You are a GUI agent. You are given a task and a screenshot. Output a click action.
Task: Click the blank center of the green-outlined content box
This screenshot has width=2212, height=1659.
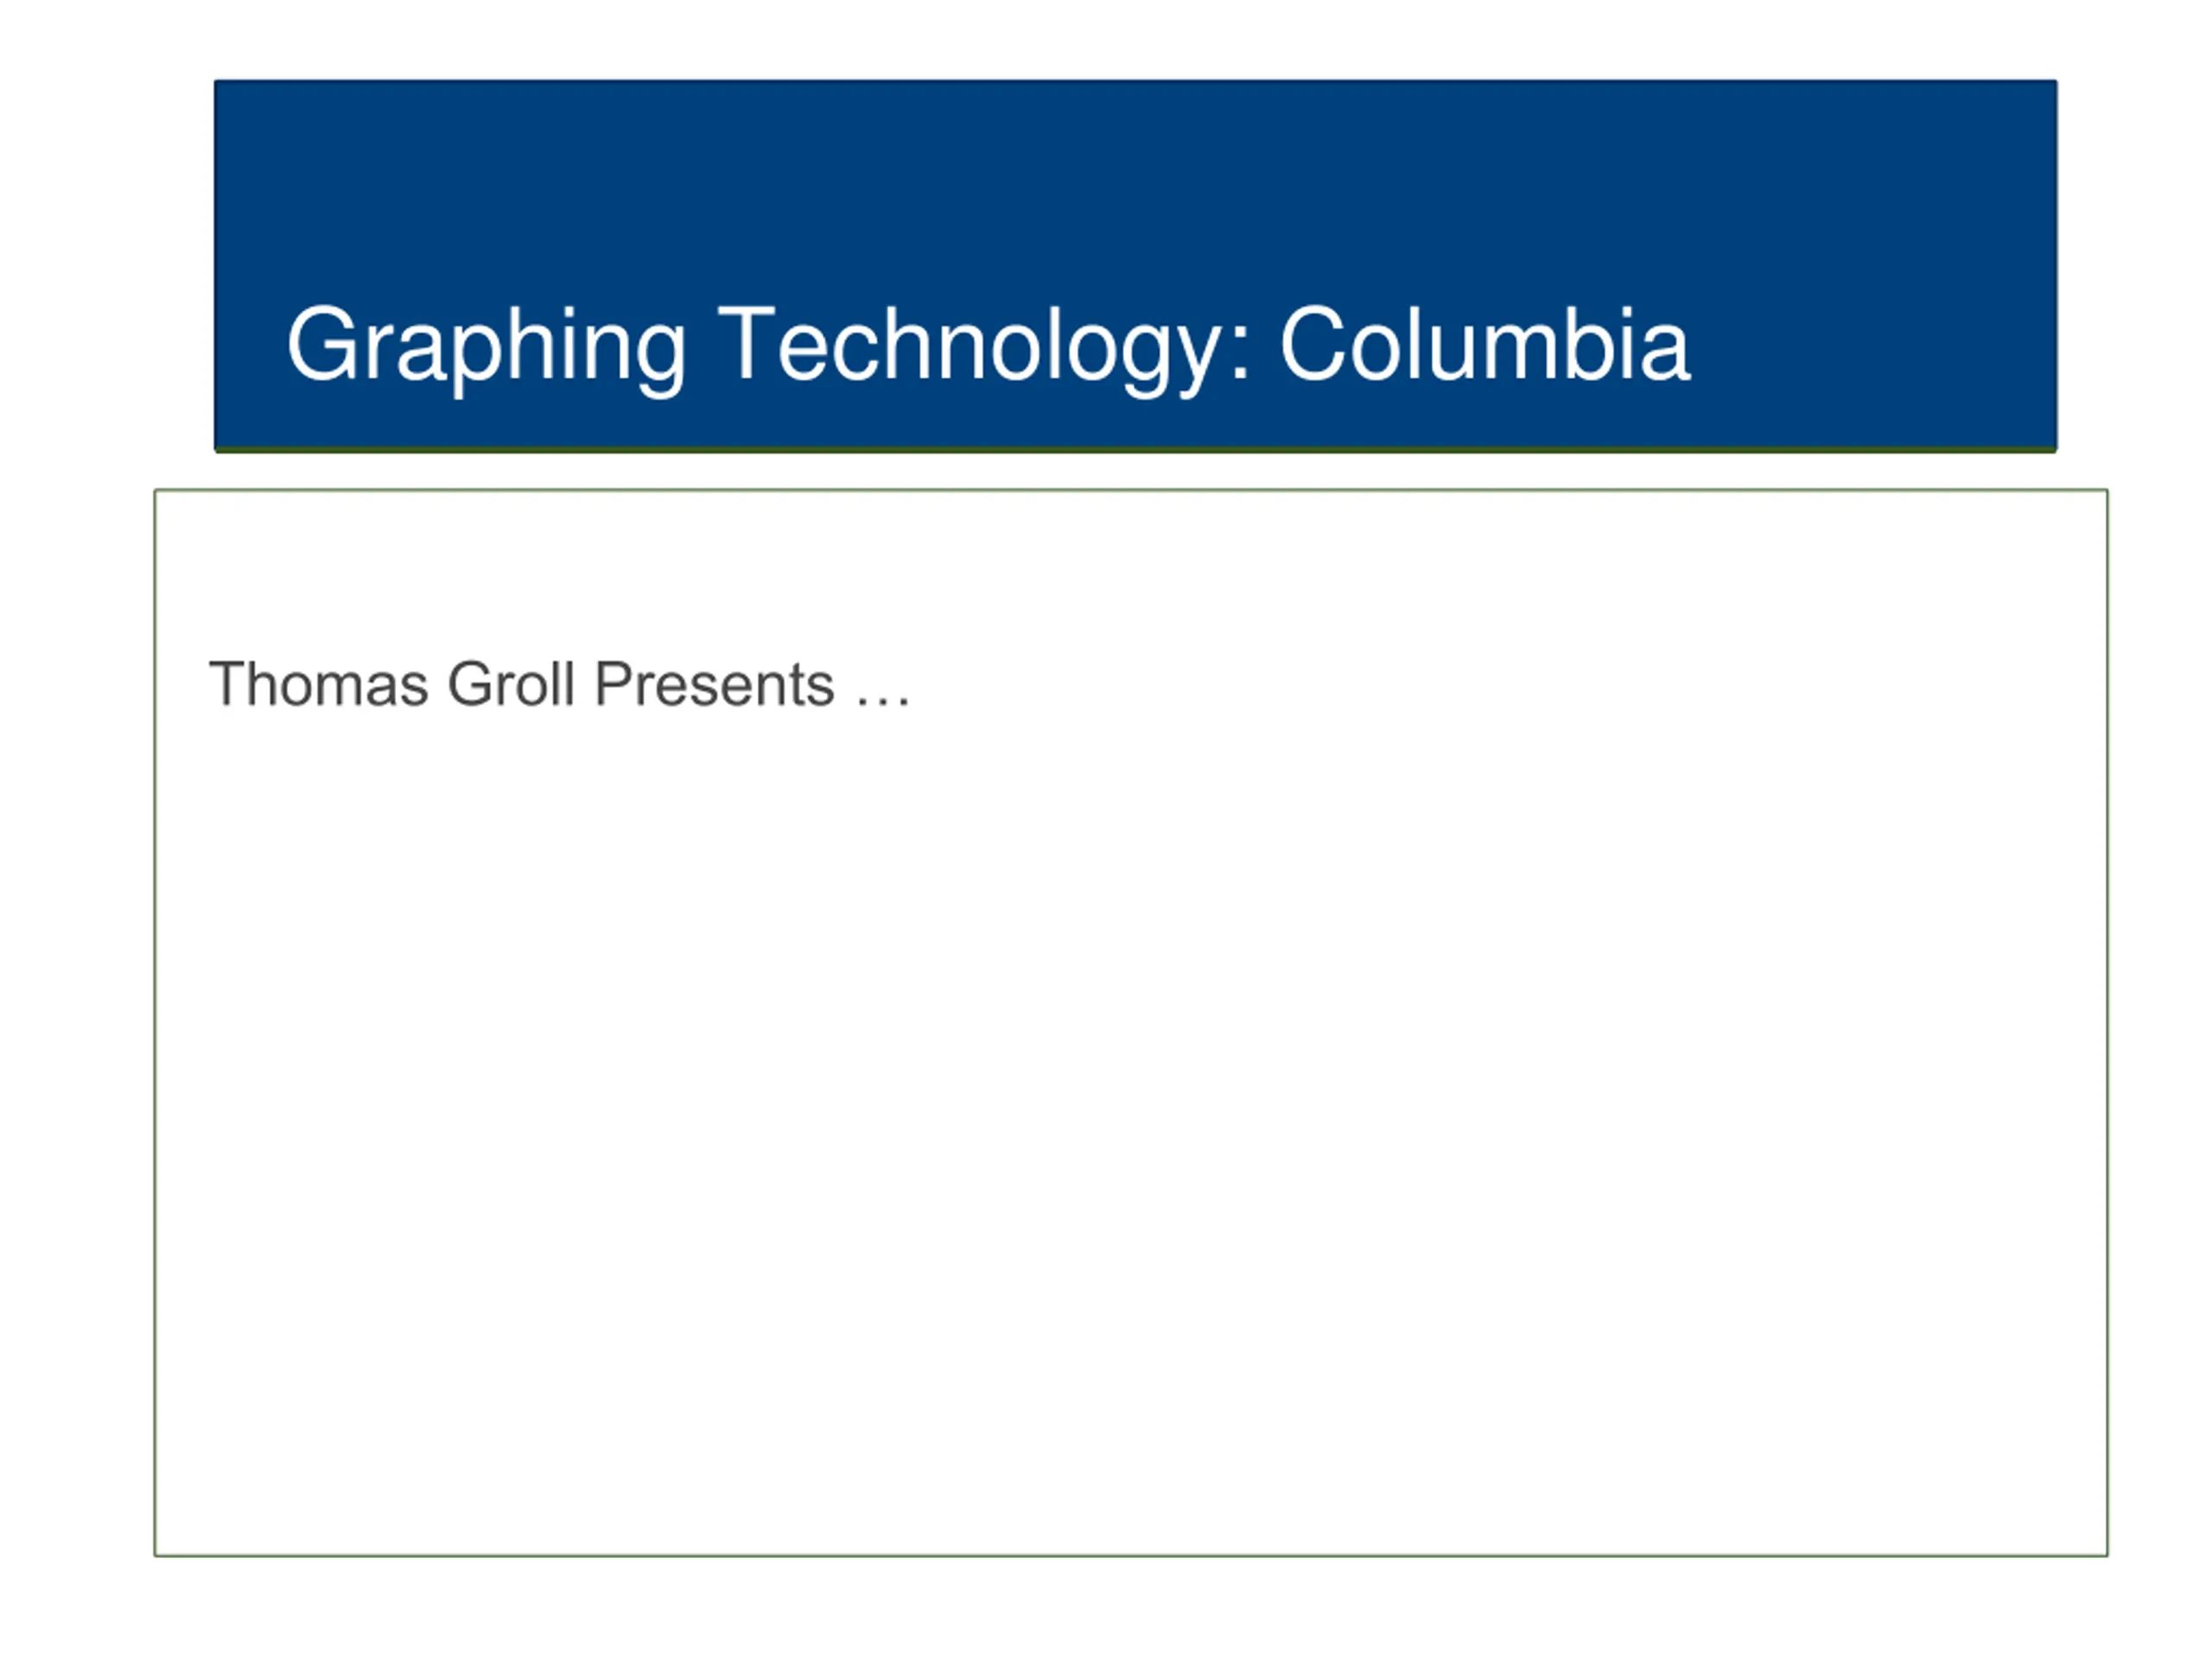1131,1100
